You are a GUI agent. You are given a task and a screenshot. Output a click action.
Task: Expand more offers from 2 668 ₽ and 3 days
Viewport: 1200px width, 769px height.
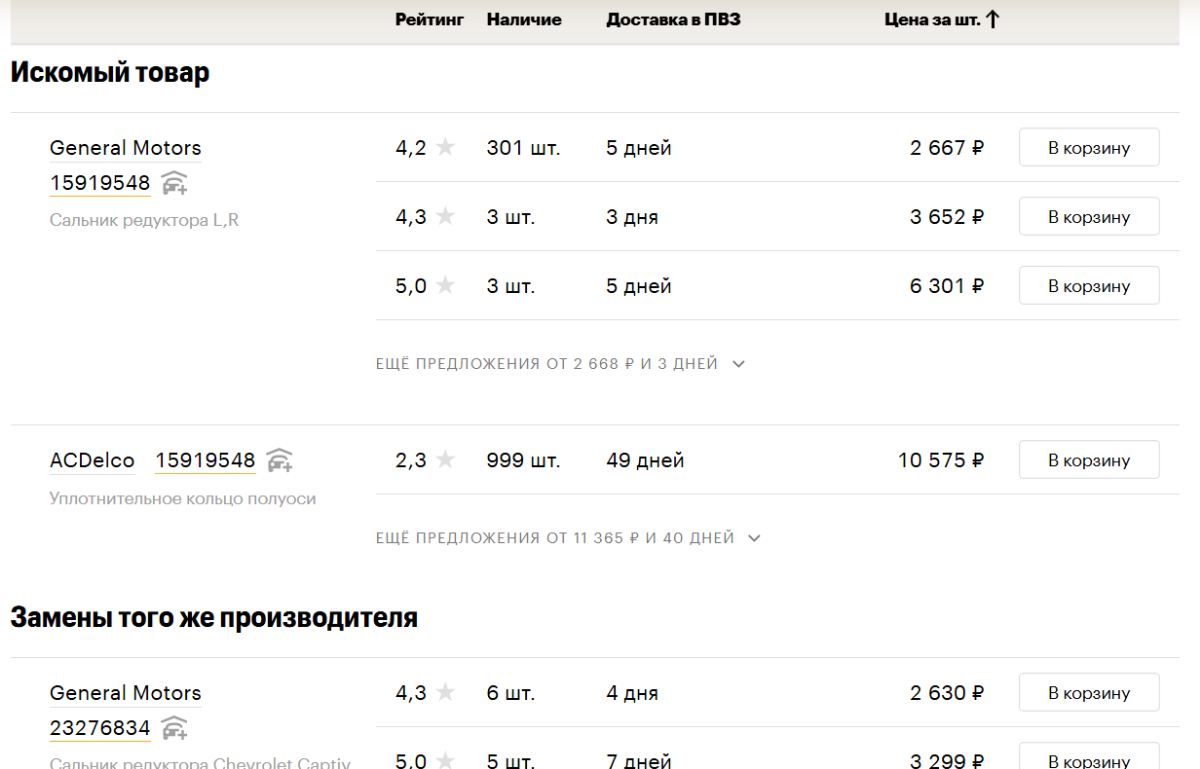click(x=560, y=364)
